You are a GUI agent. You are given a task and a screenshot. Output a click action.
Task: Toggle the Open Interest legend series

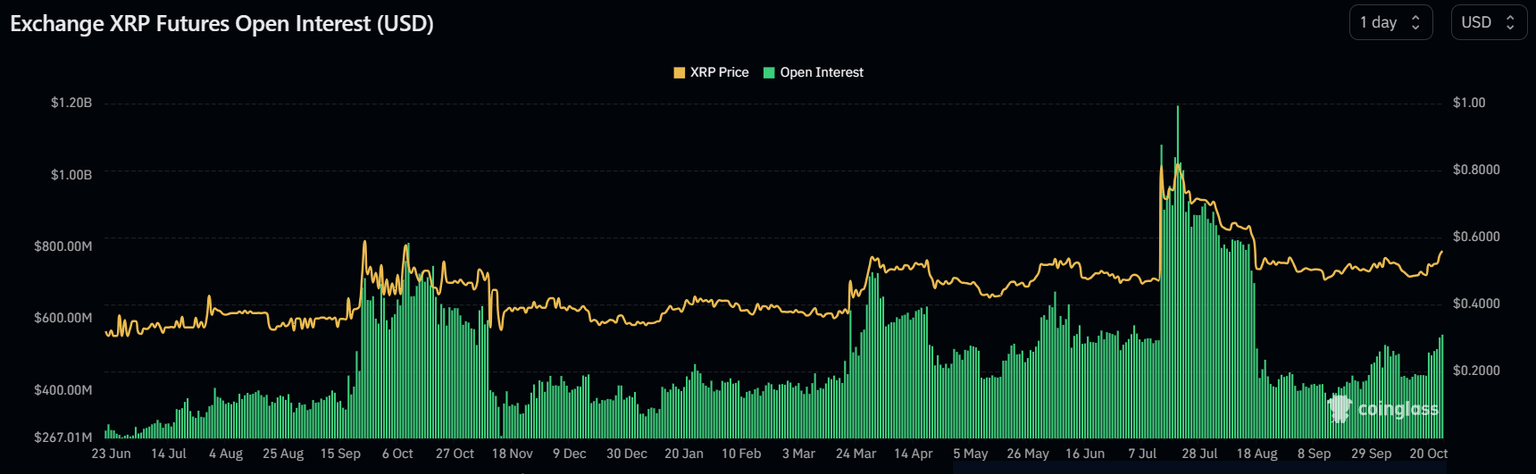[813, 72]
